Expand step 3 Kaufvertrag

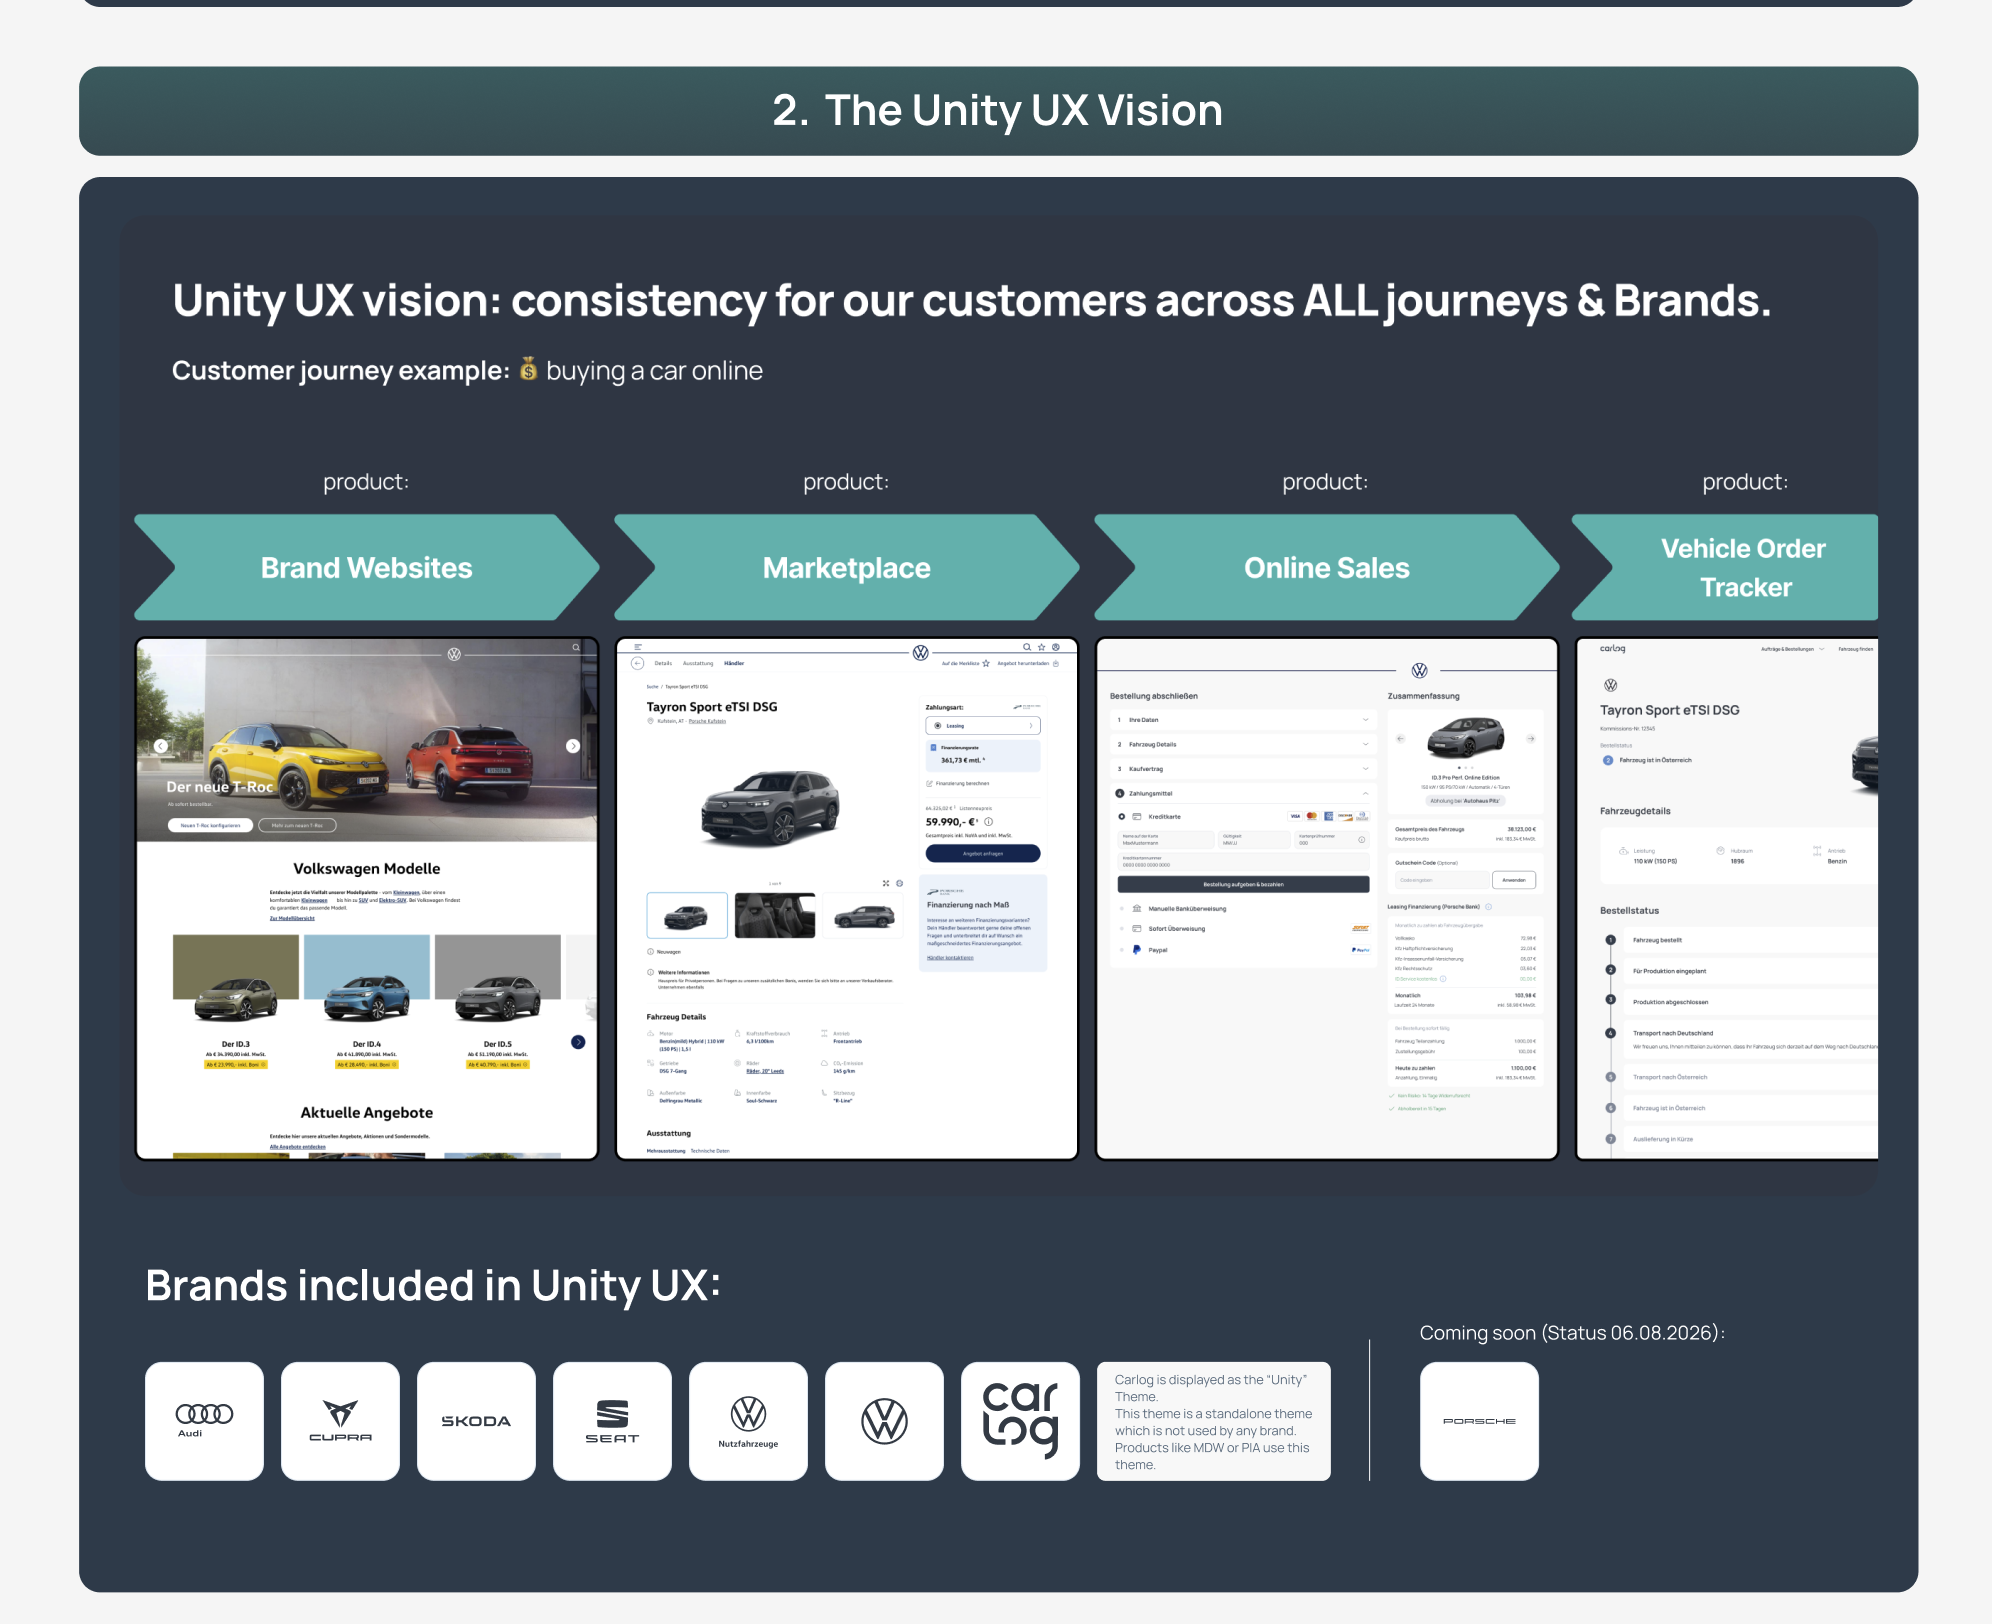click(x=1243, y=769)
